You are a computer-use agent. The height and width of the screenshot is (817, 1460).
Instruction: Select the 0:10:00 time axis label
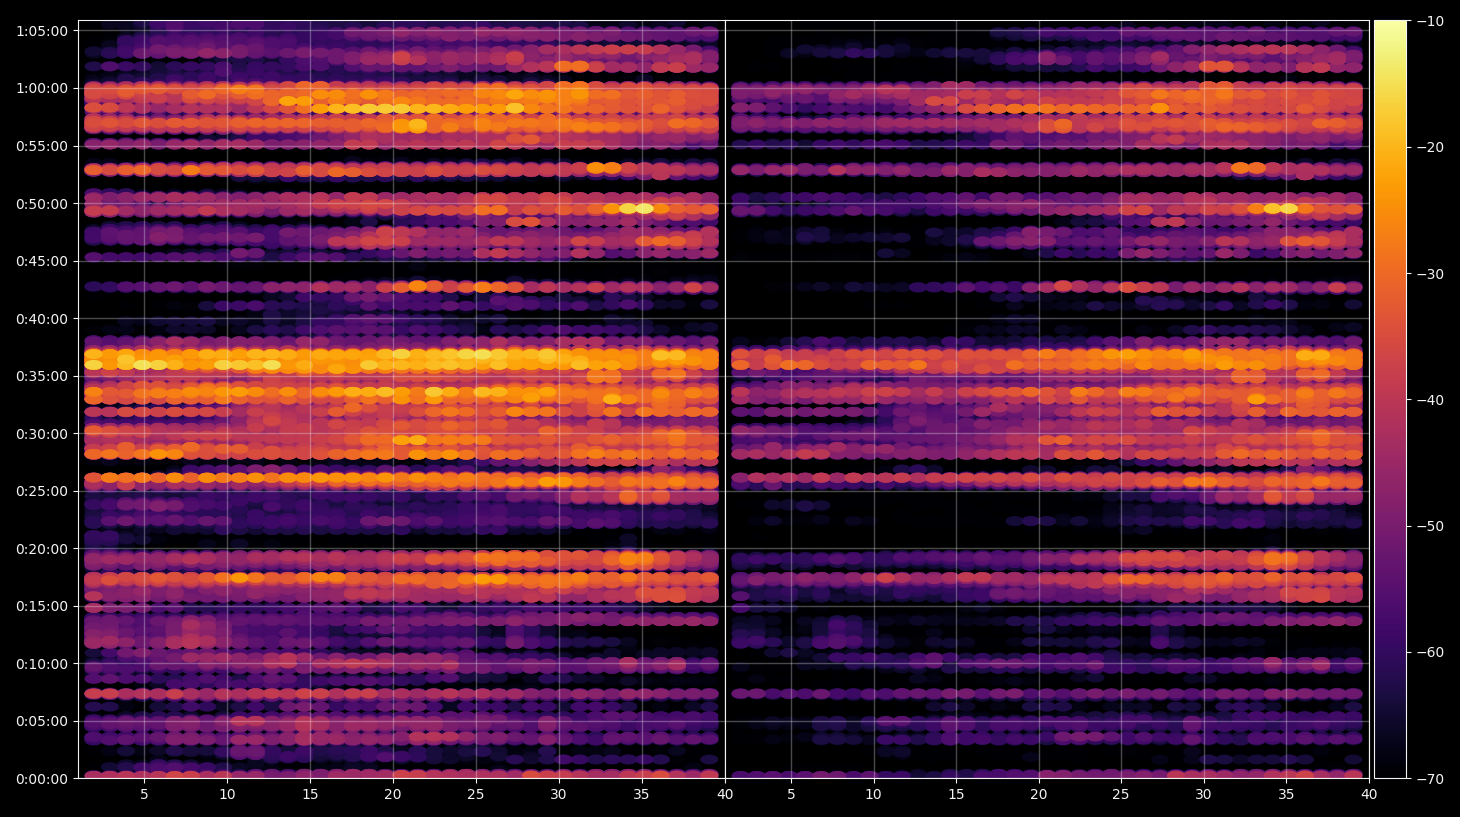click(x=42, y=664)
